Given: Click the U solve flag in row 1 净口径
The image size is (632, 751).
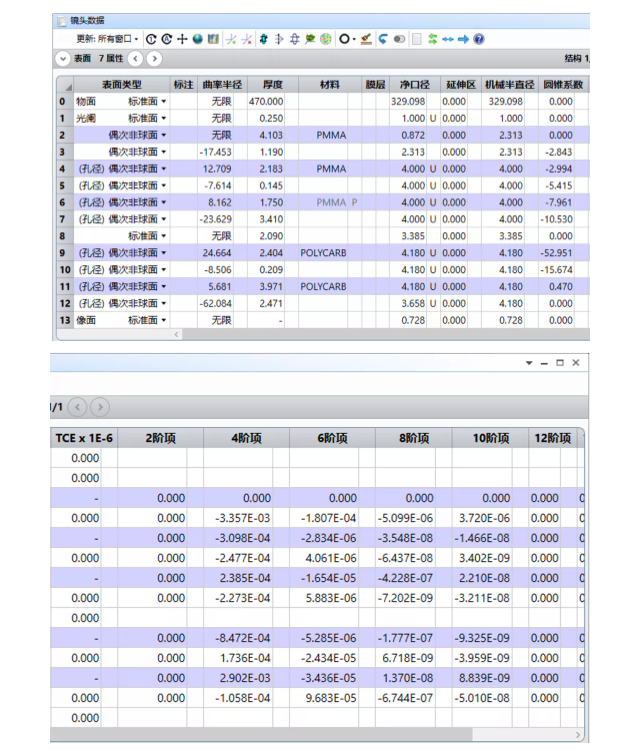Looking at the screenshot, I should [433, 118].
